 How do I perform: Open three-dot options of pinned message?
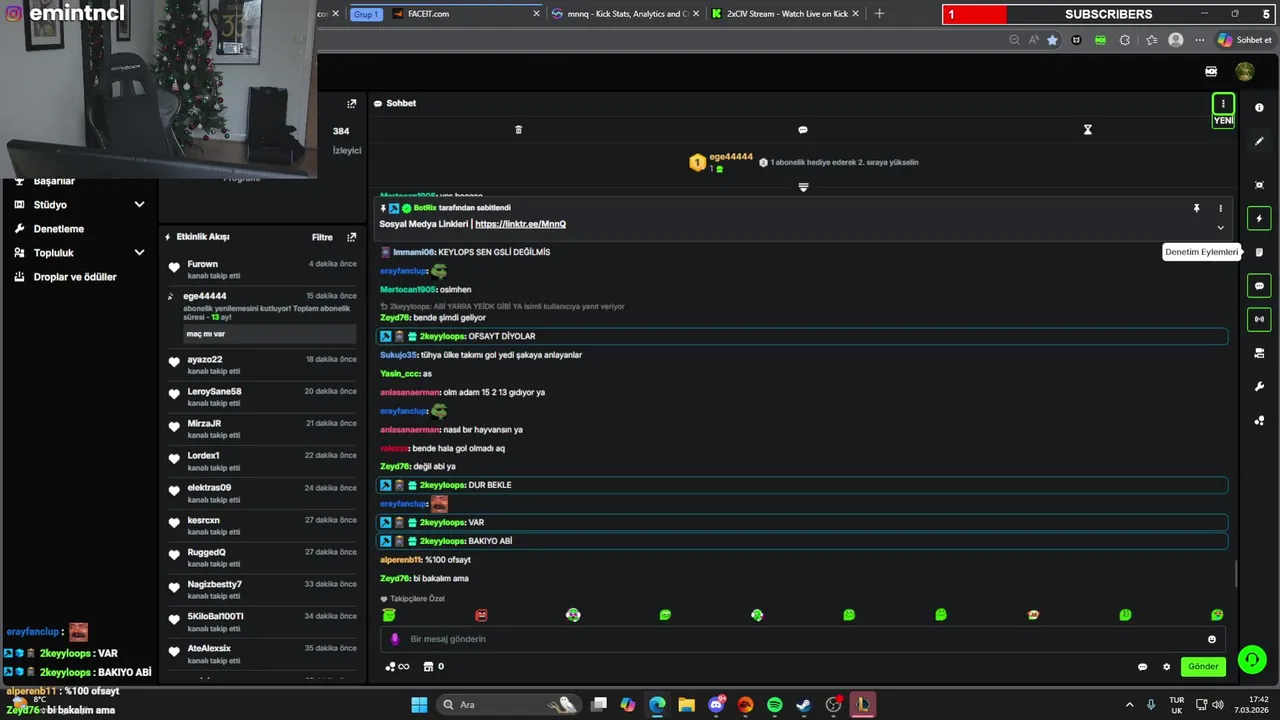pos(1220,208)
